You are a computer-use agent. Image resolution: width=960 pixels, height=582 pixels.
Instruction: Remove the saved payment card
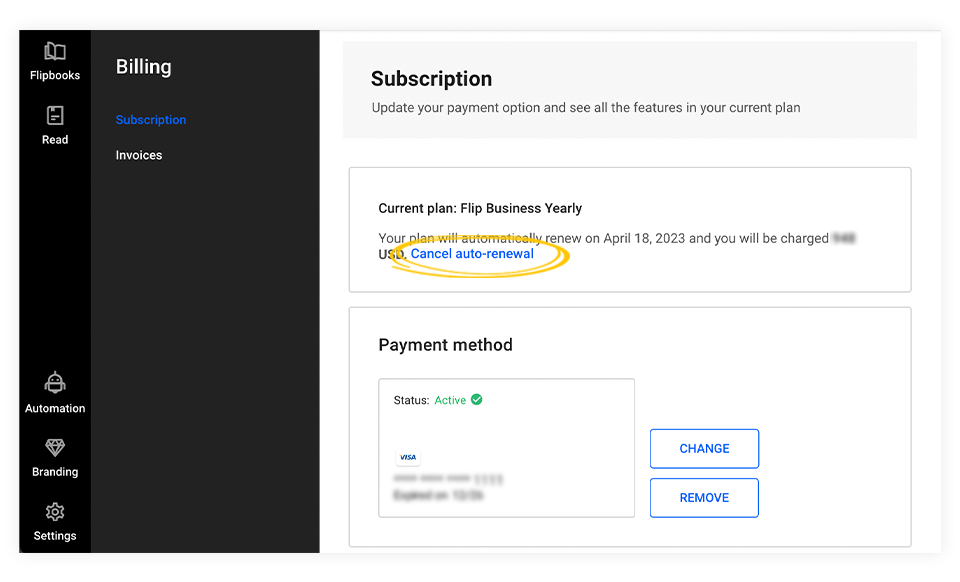coord(704,497)
